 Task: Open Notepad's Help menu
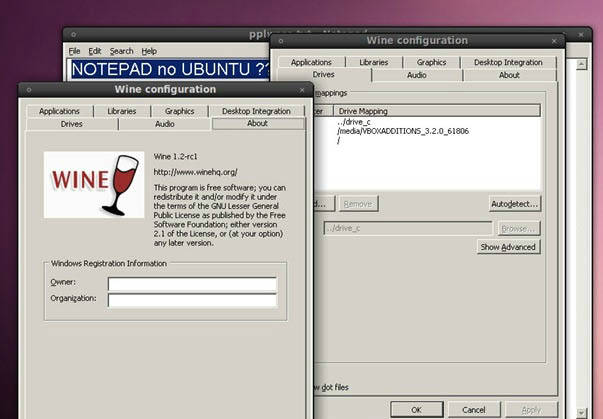pyautogui.click(x=149, y=51)
